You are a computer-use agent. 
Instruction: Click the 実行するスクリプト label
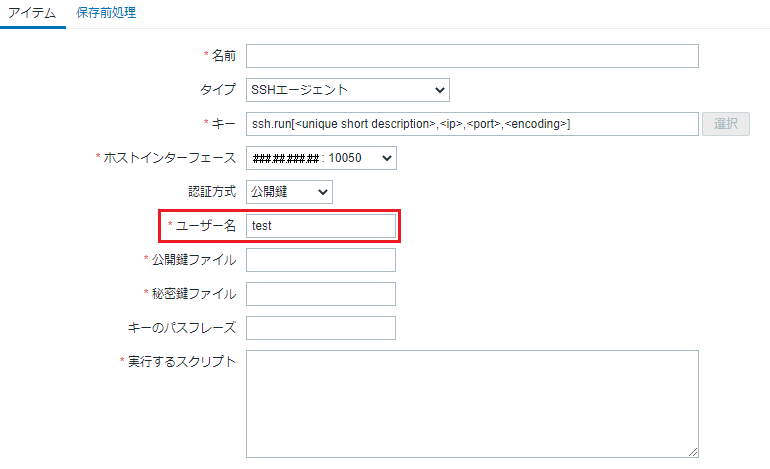point(182,361)
